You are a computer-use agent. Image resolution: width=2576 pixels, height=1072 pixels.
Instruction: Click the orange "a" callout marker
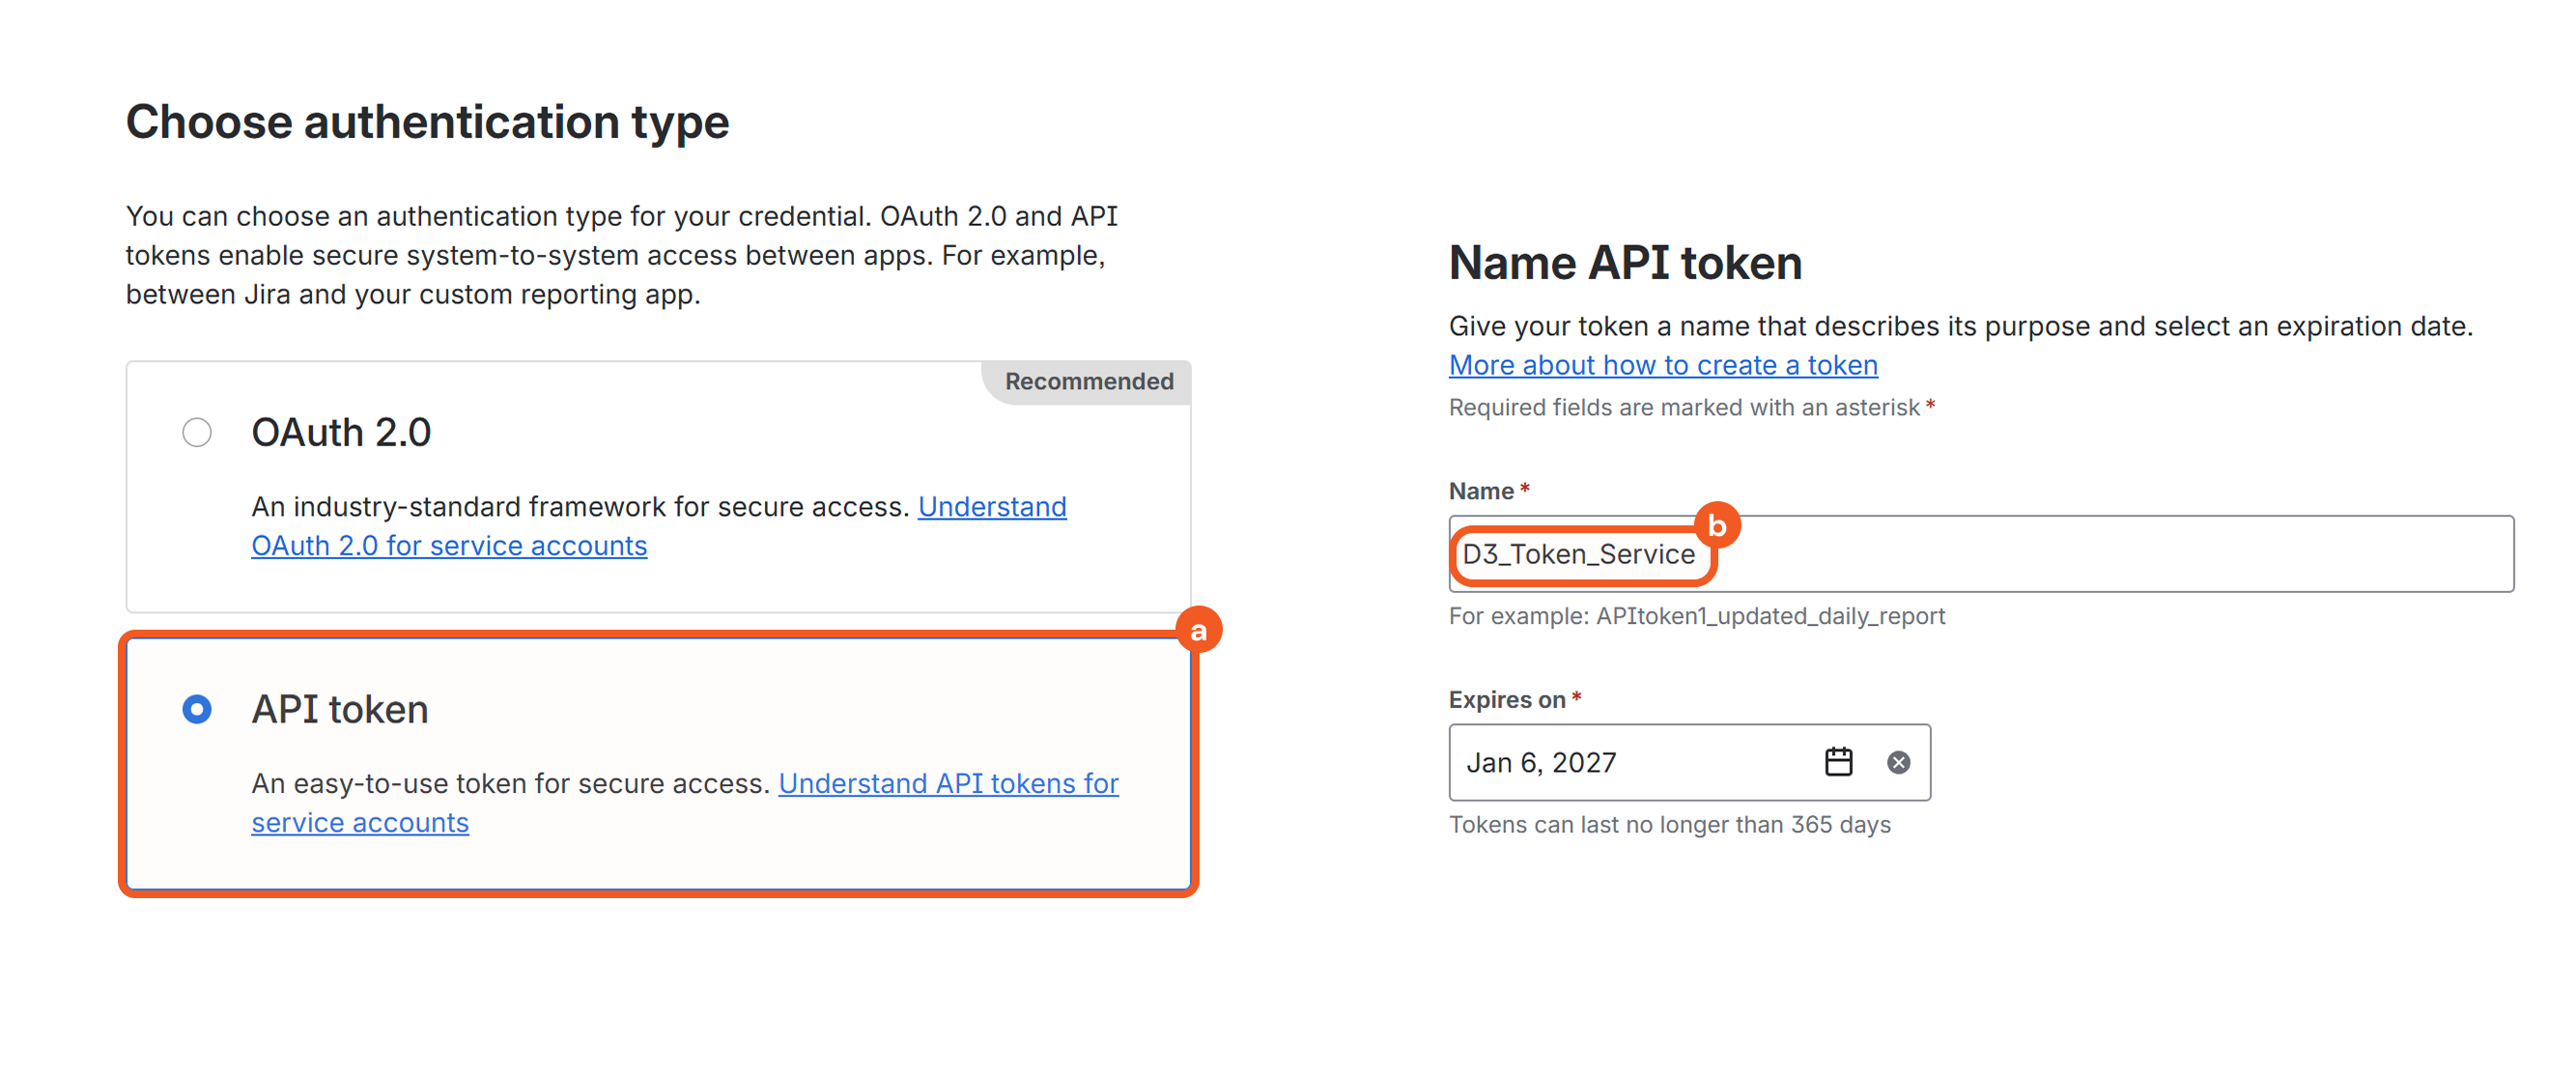coord(1198,631)
